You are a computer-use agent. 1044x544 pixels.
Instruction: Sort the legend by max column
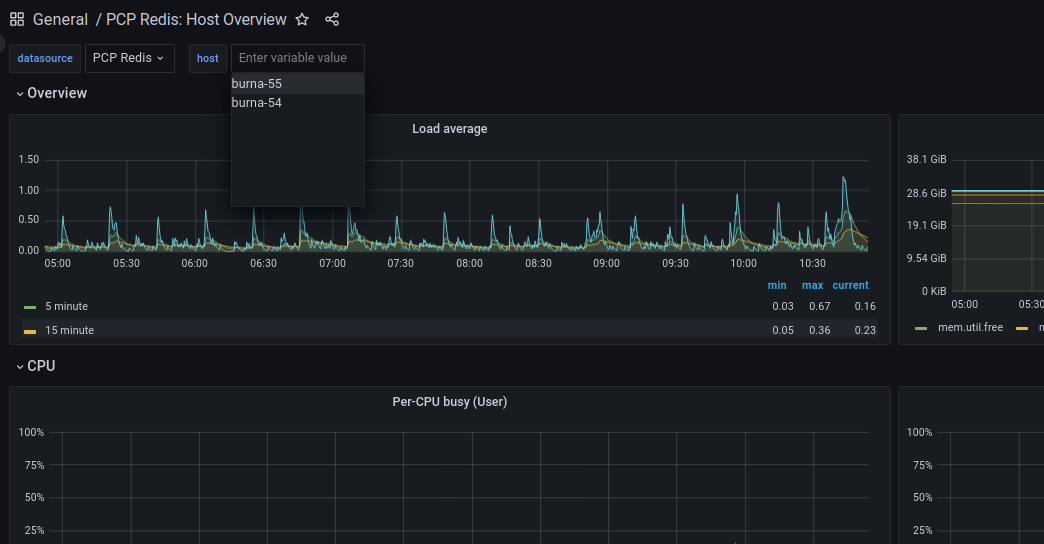(812, 285)
